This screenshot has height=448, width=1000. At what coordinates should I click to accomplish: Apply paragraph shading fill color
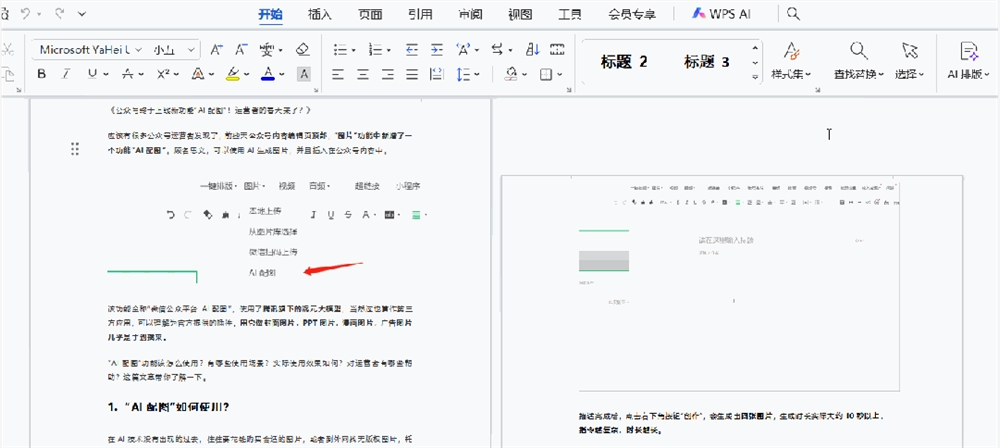pos(511,74)
